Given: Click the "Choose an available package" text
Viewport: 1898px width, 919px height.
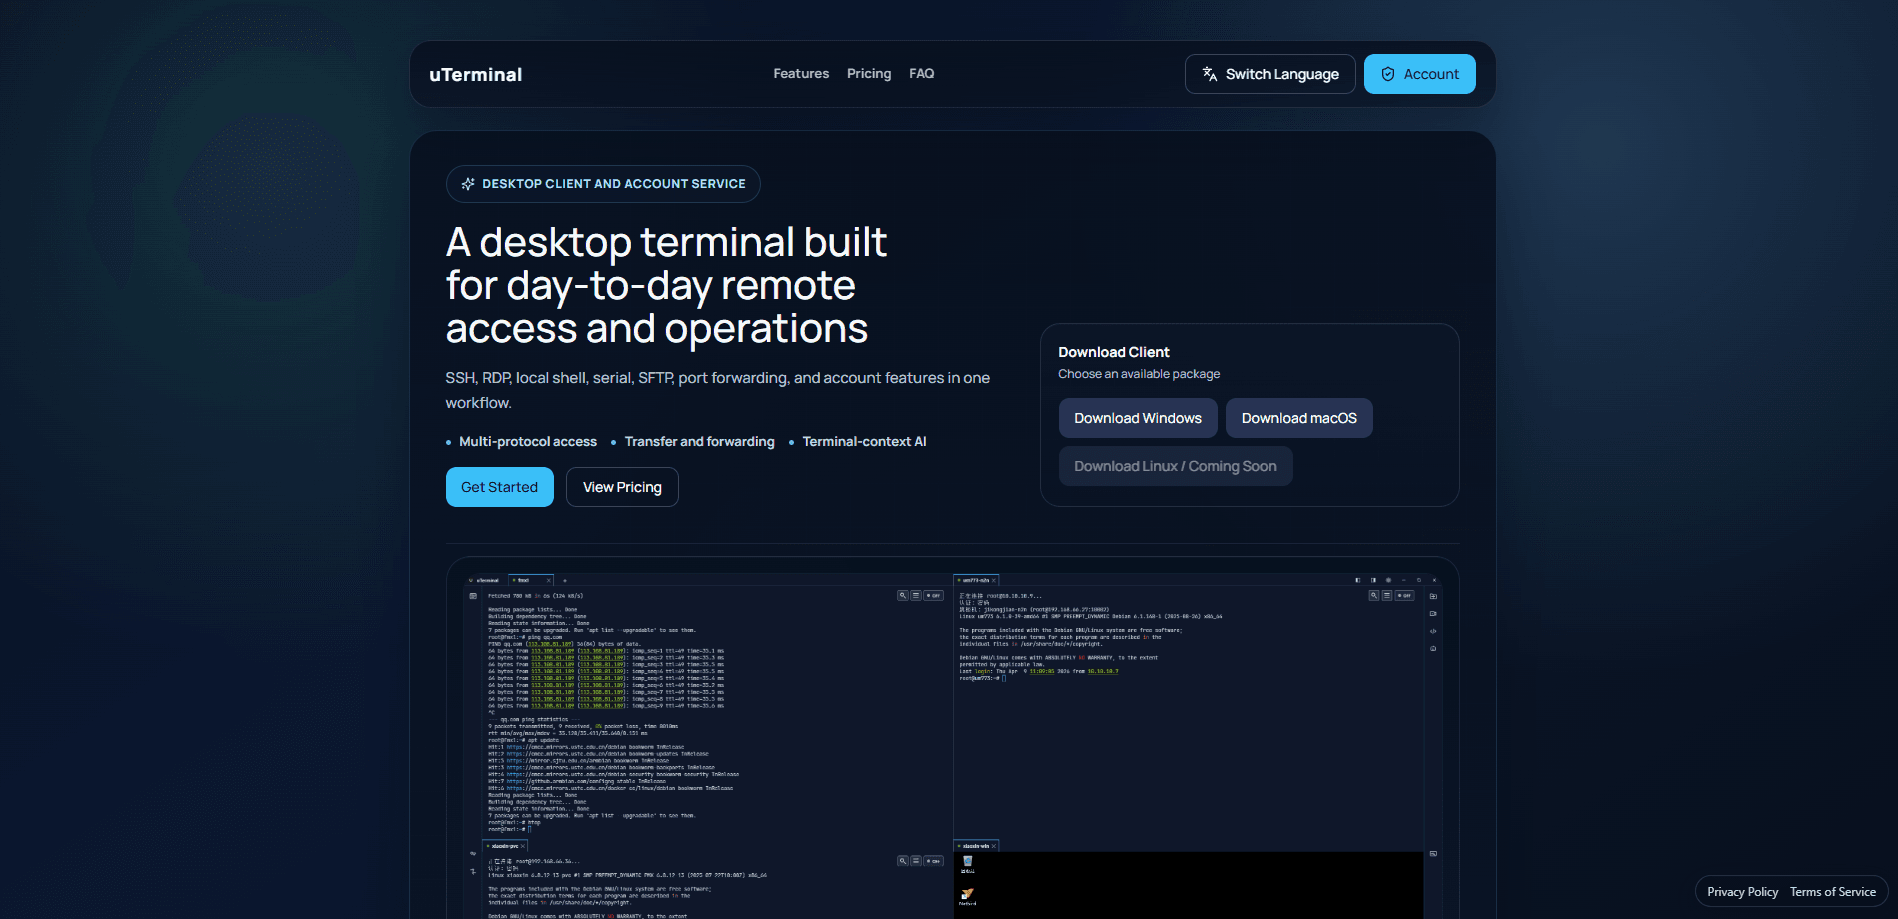Looking at the screenshot, I should click(1139, 374).
